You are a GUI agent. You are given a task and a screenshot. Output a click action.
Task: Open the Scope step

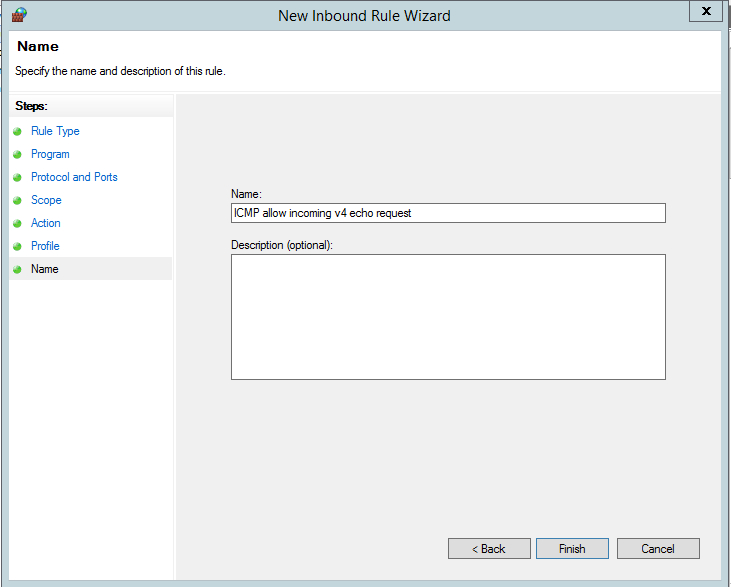46,200
